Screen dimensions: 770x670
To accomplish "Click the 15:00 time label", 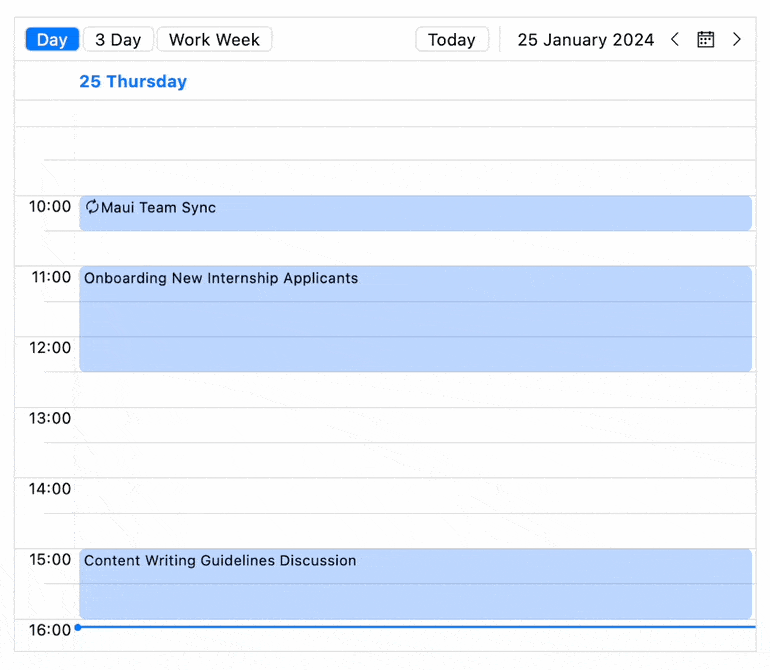I will pyautogui.click(x=50, y=559).
